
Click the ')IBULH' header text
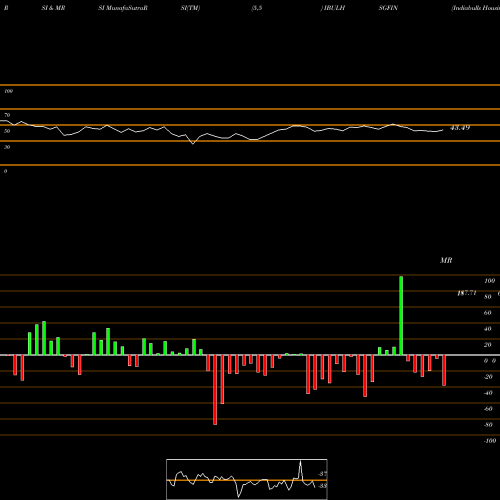[333, 8]
